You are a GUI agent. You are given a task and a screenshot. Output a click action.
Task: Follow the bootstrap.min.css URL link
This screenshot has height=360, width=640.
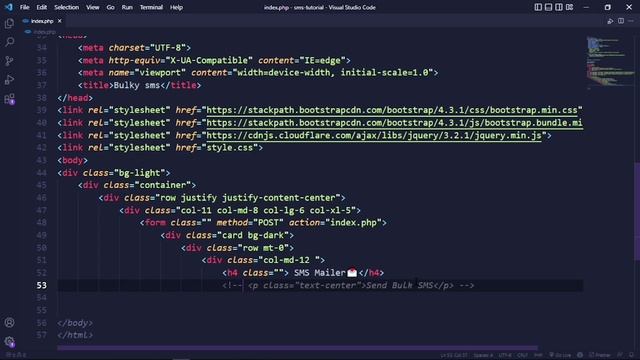coord(392,110)
